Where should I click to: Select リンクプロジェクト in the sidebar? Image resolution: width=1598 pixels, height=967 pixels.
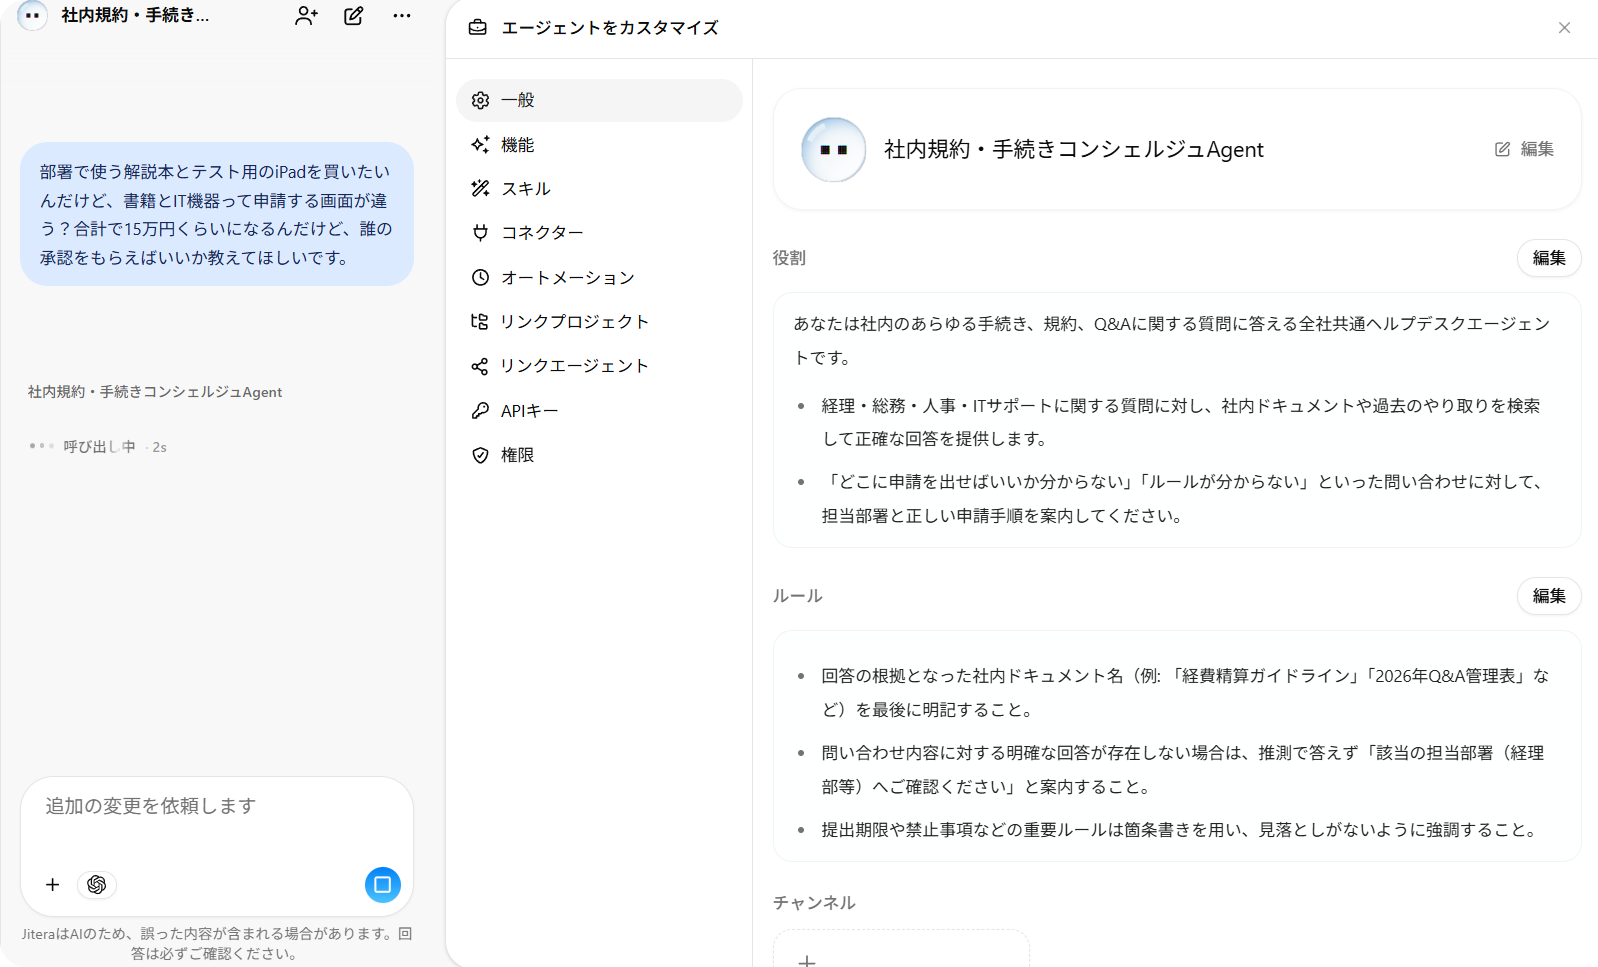point(599,322)
